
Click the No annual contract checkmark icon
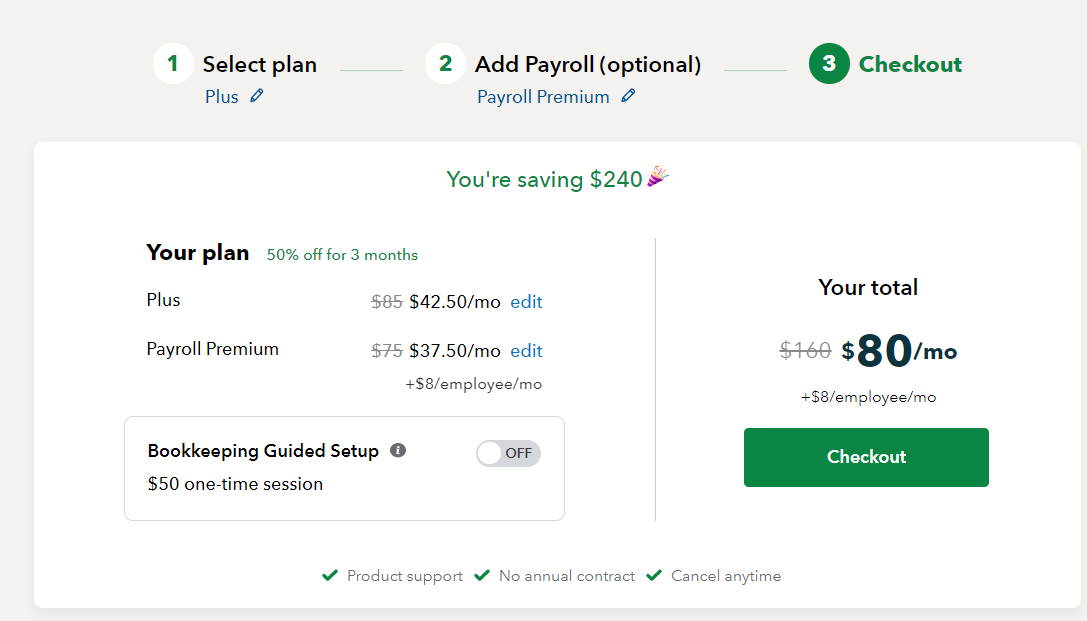pos(482,575)
